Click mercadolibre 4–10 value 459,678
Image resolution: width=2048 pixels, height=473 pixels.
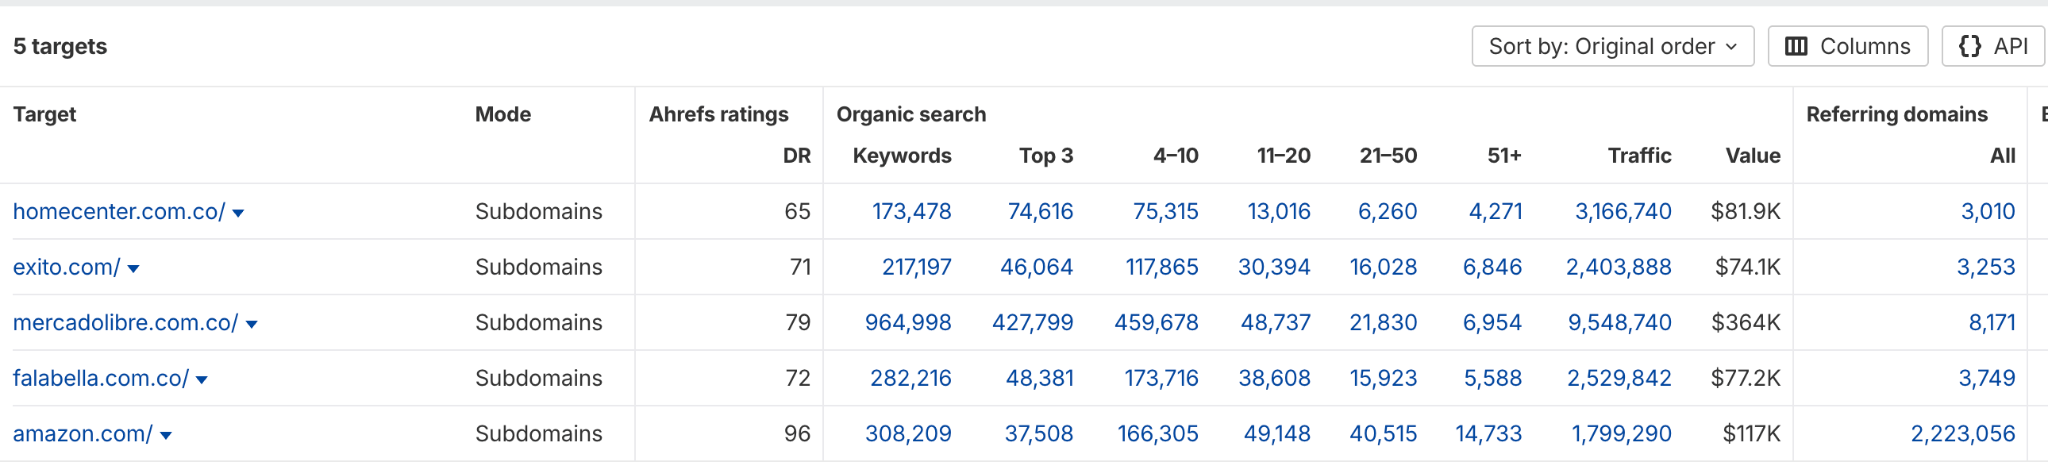click(x=1156, y=322)
